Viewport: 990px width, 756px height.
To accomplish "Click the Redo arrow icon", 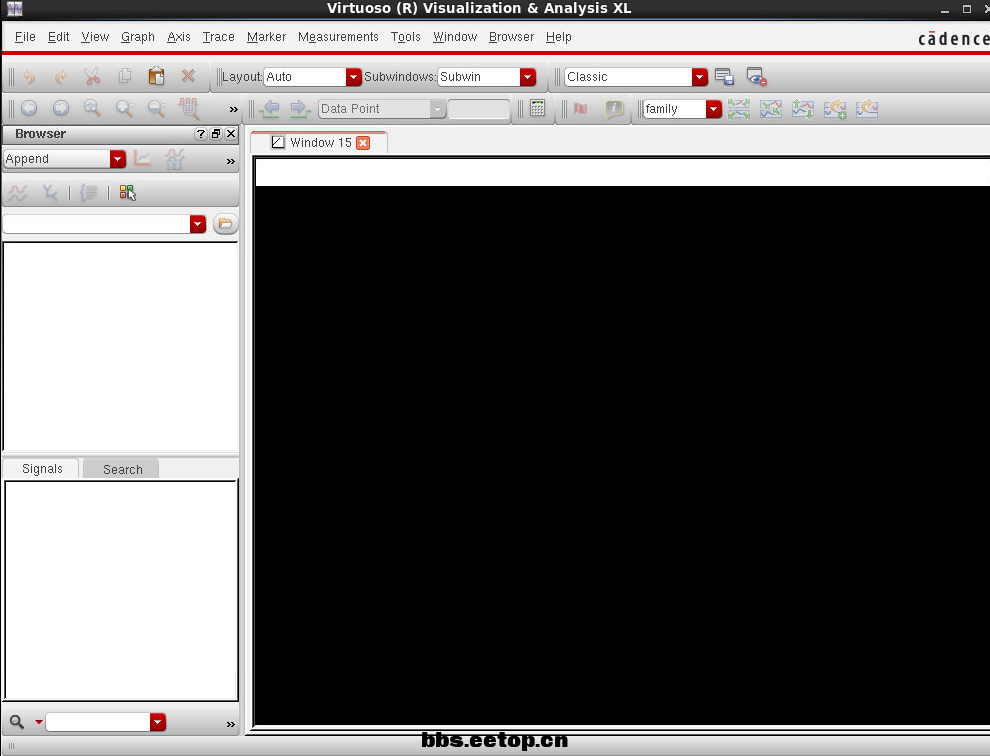I will pos(61,77).
